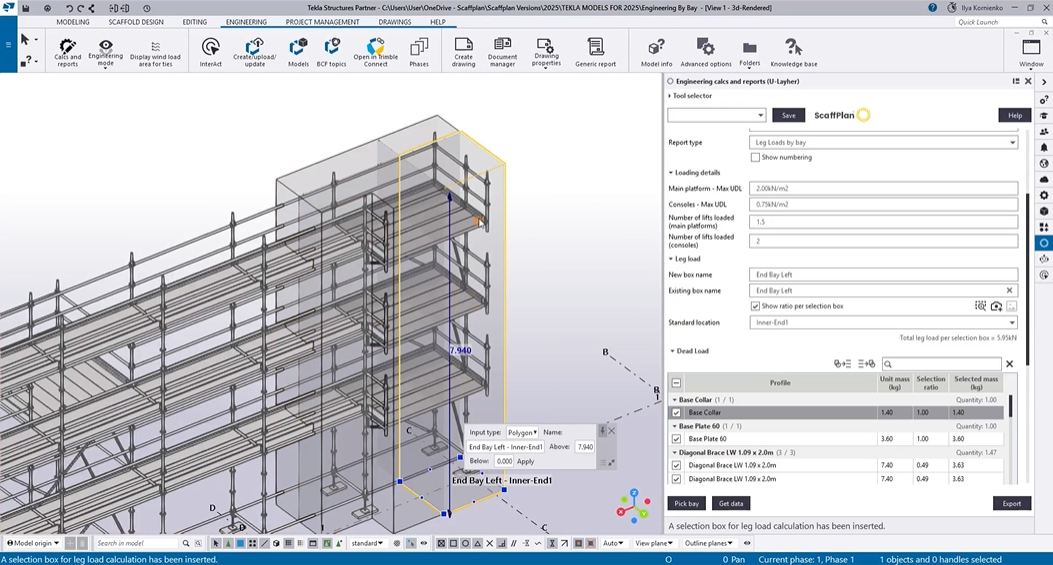This screenshot has height=565, width=1053.
Task: Open the Standard location dropdown
Action: click(883, 322)
